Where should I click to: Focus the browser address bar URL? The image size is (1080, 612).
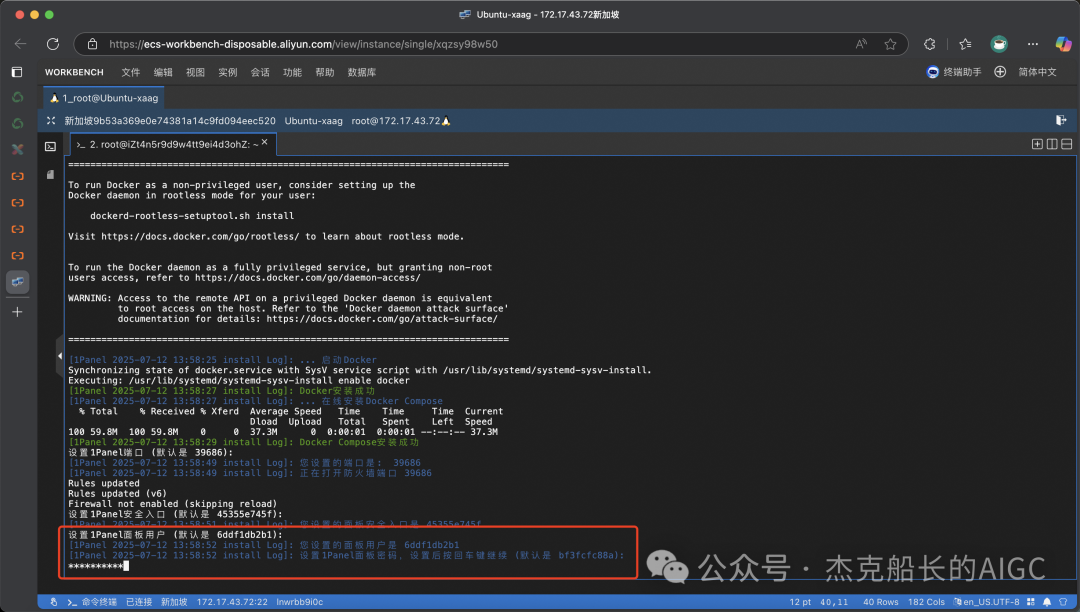303,44
